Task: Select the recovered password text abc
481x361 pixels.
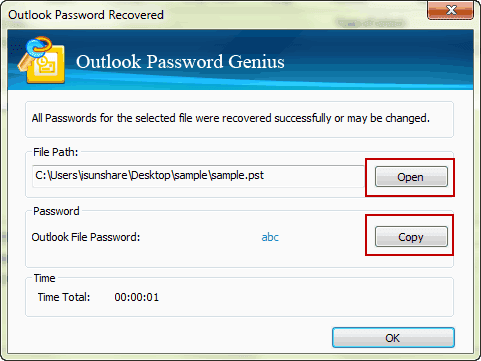Action: [270, 237]
